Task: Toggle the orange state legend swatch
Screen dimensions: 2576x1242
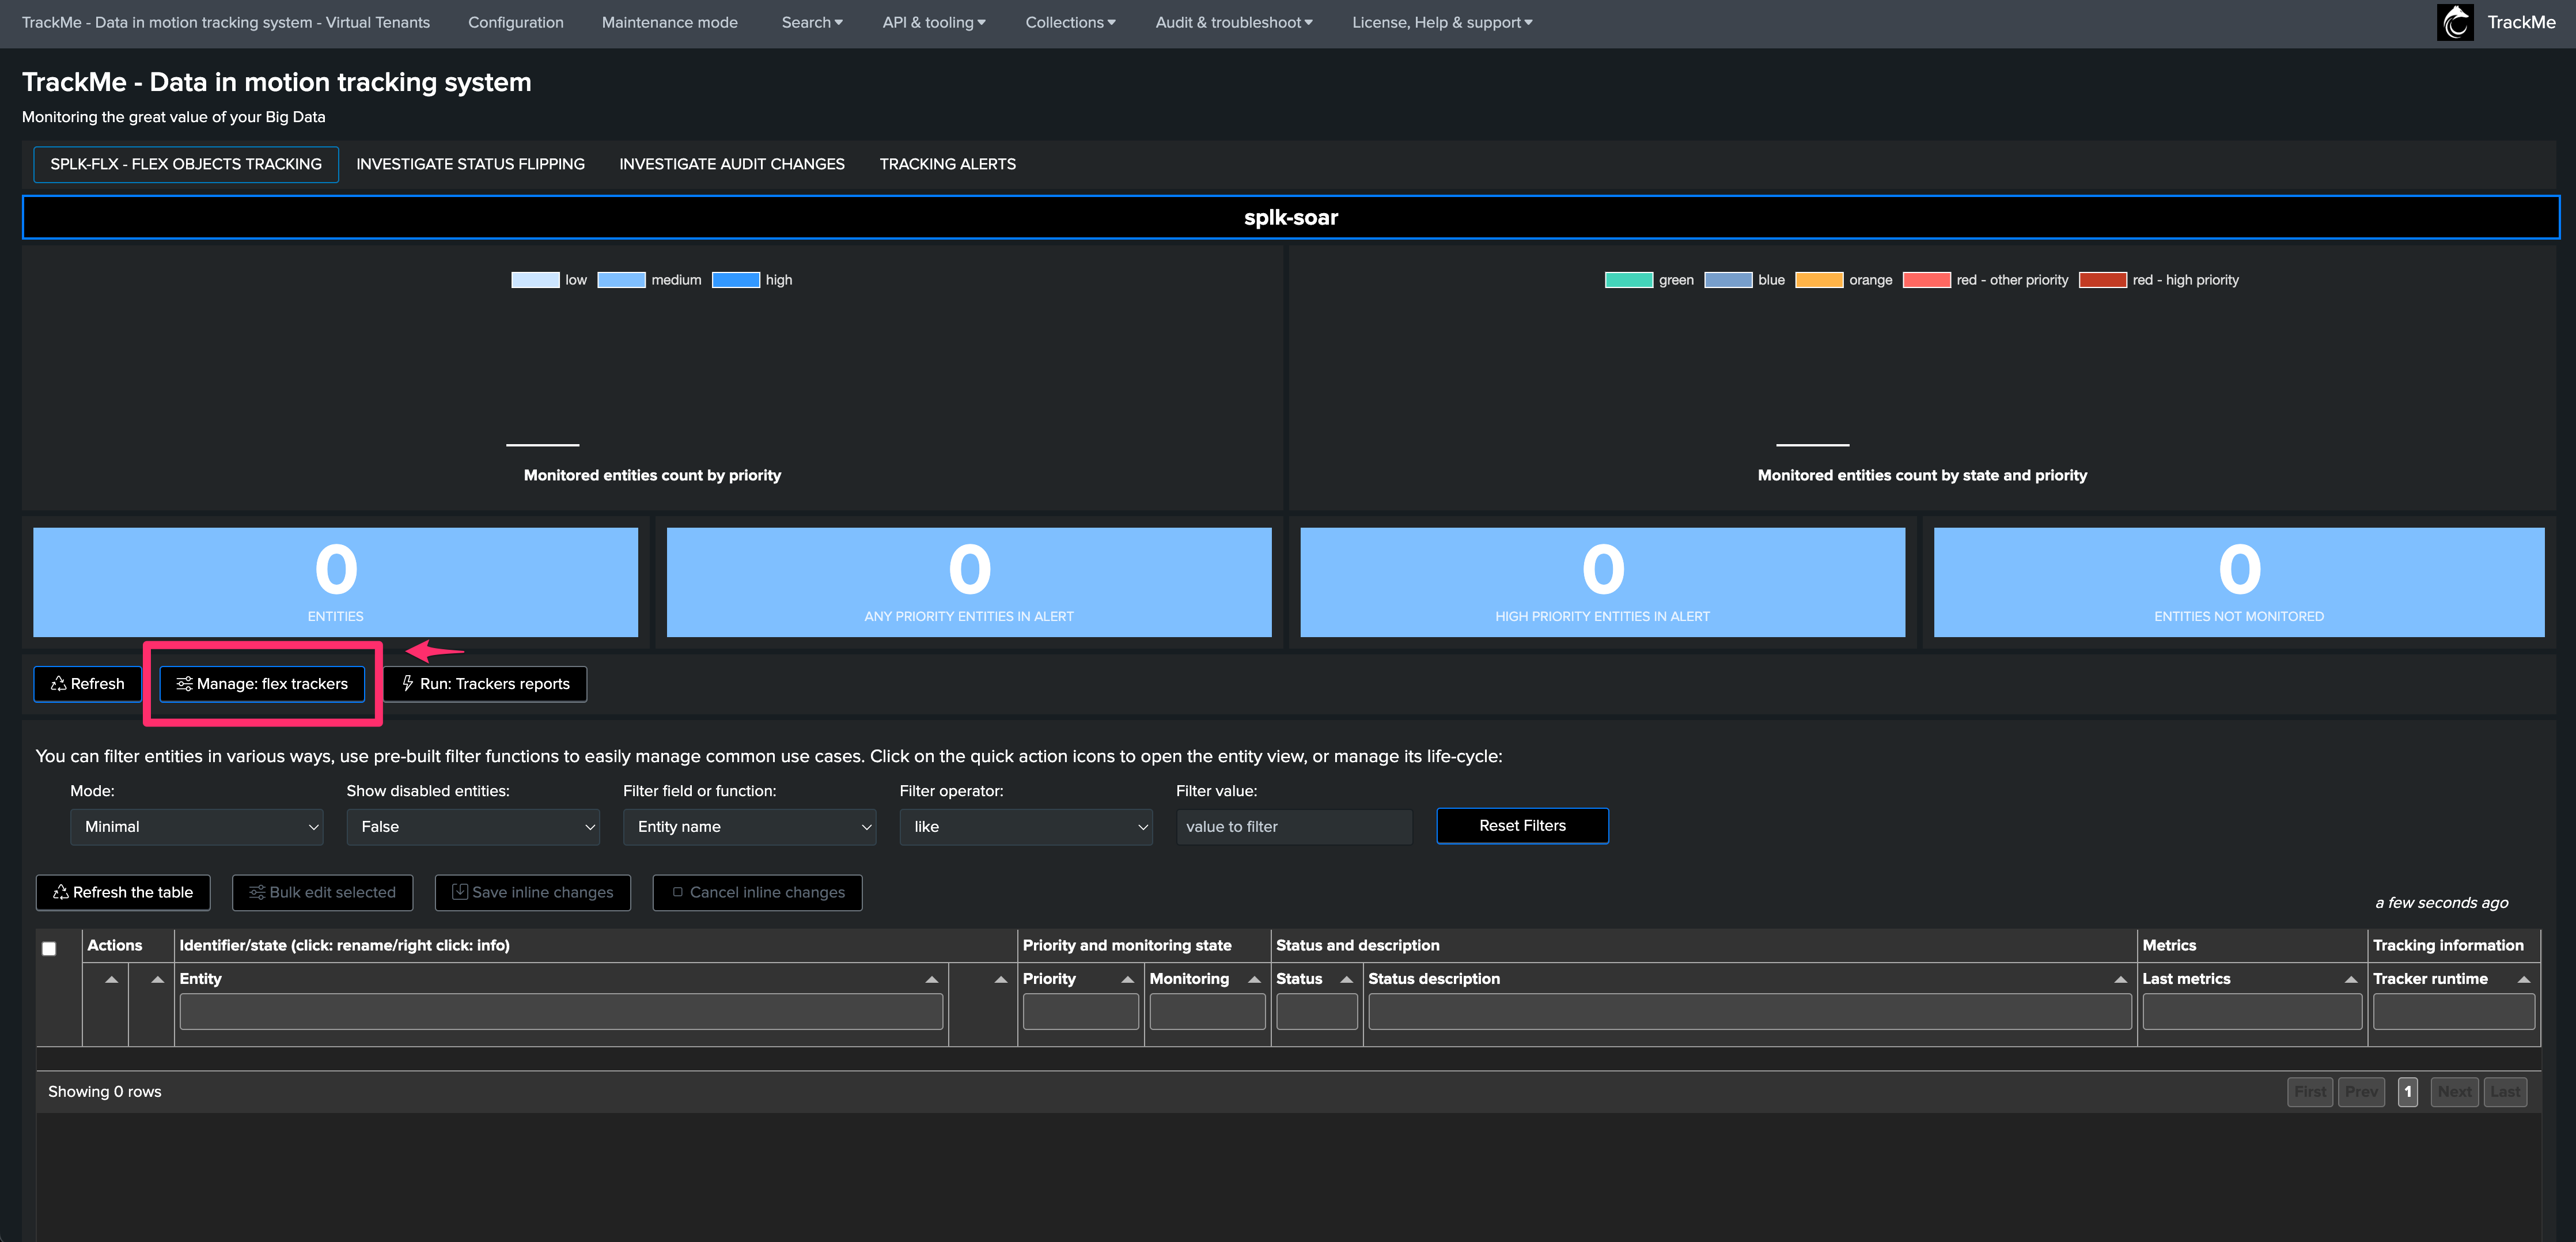Action: [1819, 280]
